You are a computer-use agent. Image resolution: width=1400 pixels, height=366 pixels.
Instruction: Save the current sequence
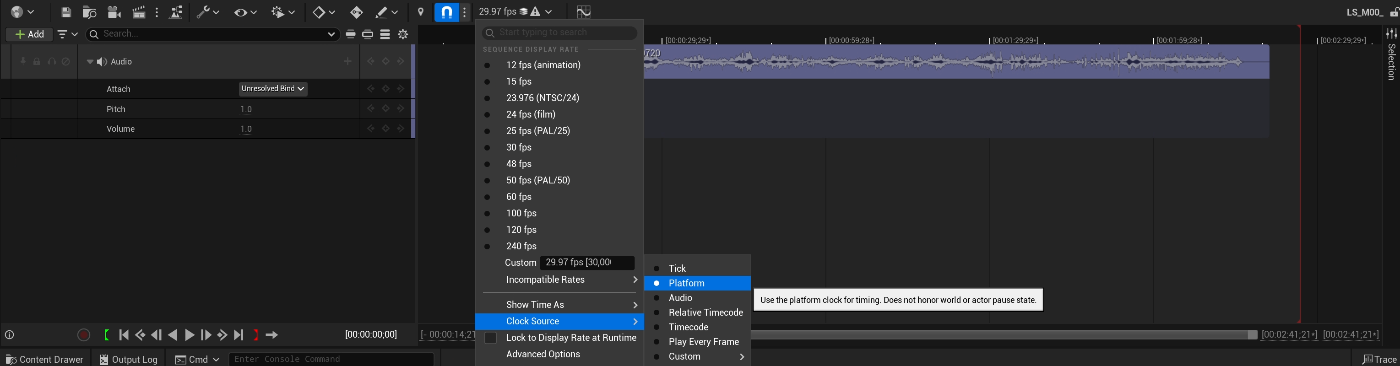(66, 12)
